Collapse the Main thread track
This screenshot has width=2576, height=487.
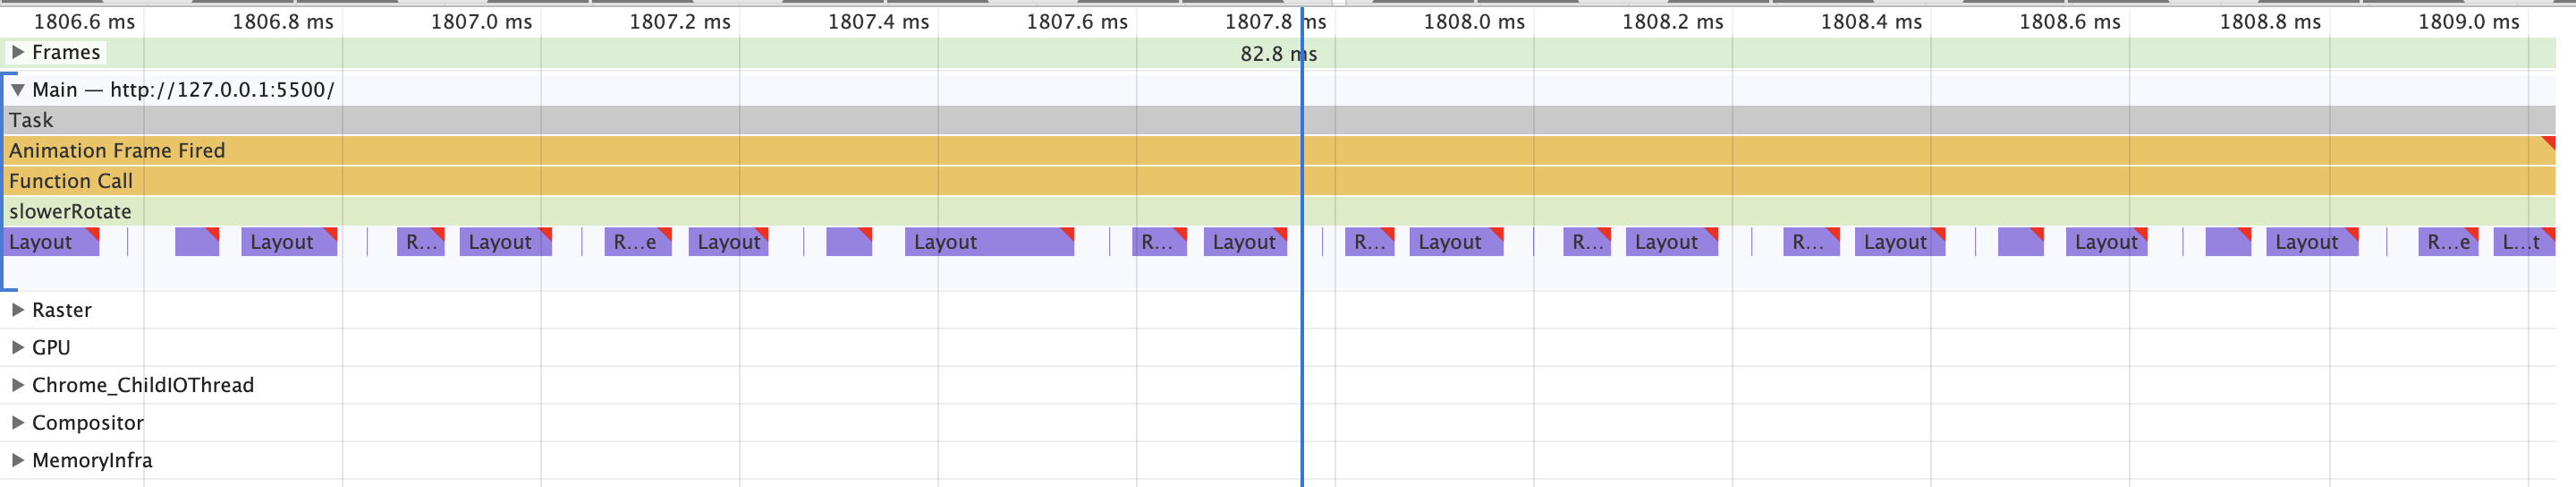18,90
